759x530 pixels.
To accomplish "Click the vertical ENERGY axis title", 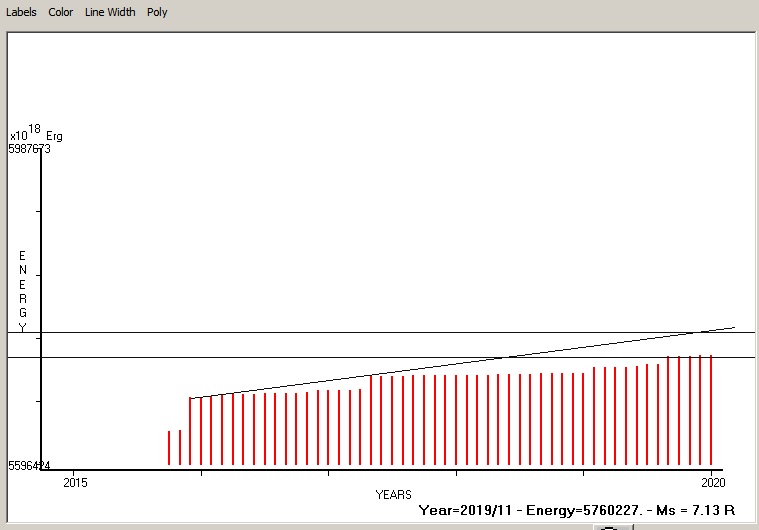I will click(22, 292).
